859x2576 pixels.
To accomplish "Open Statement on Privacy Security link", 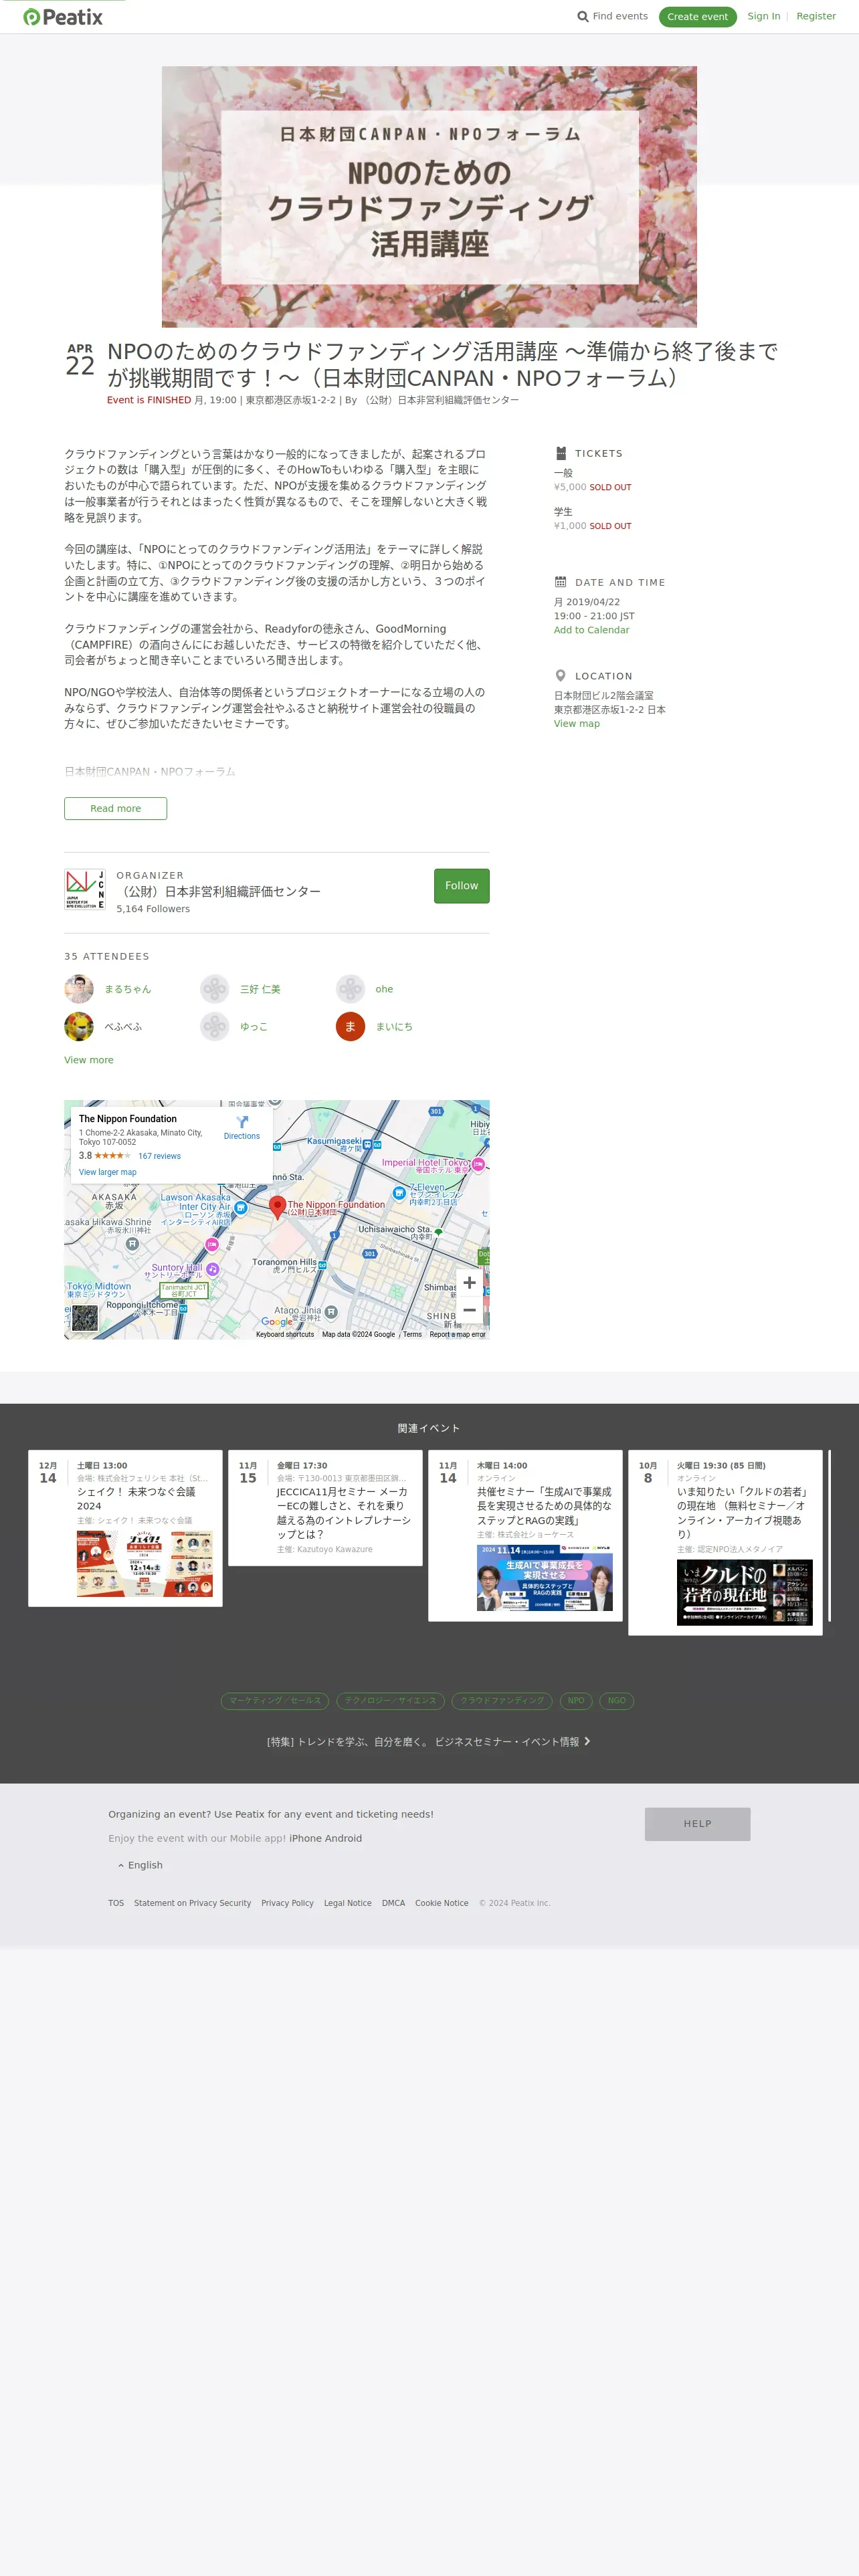I will [x=192, y=1903].
